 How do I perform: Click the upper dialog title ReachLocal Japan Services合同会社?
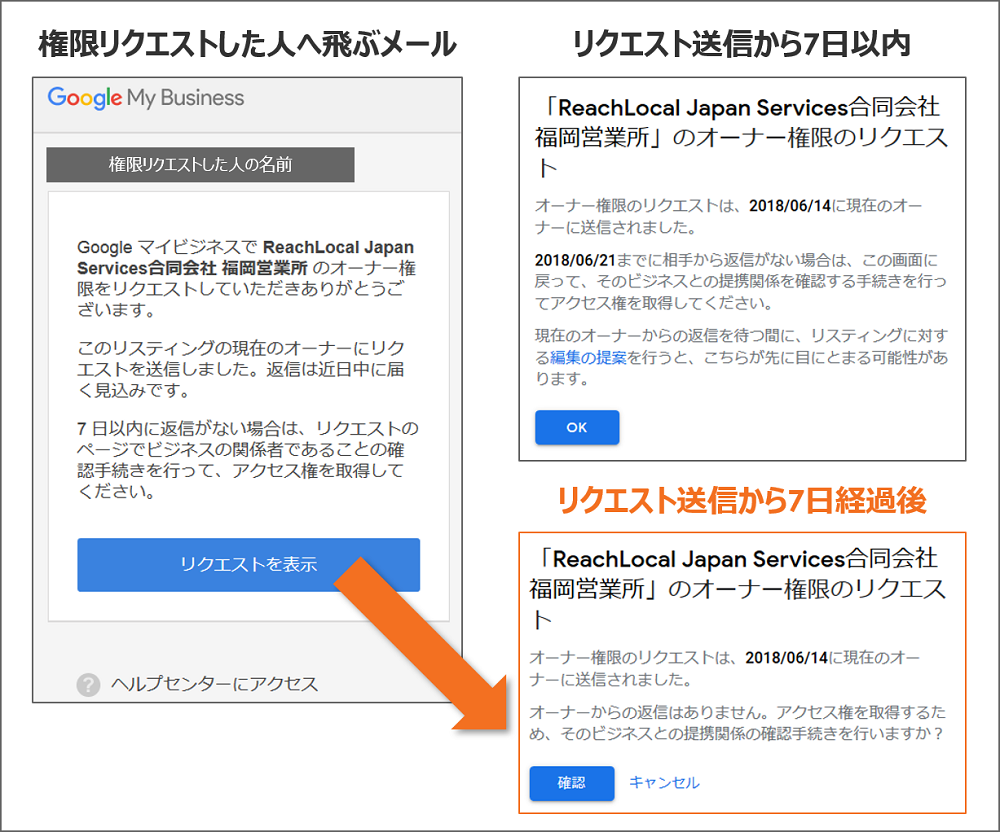[x=742, y=137]
